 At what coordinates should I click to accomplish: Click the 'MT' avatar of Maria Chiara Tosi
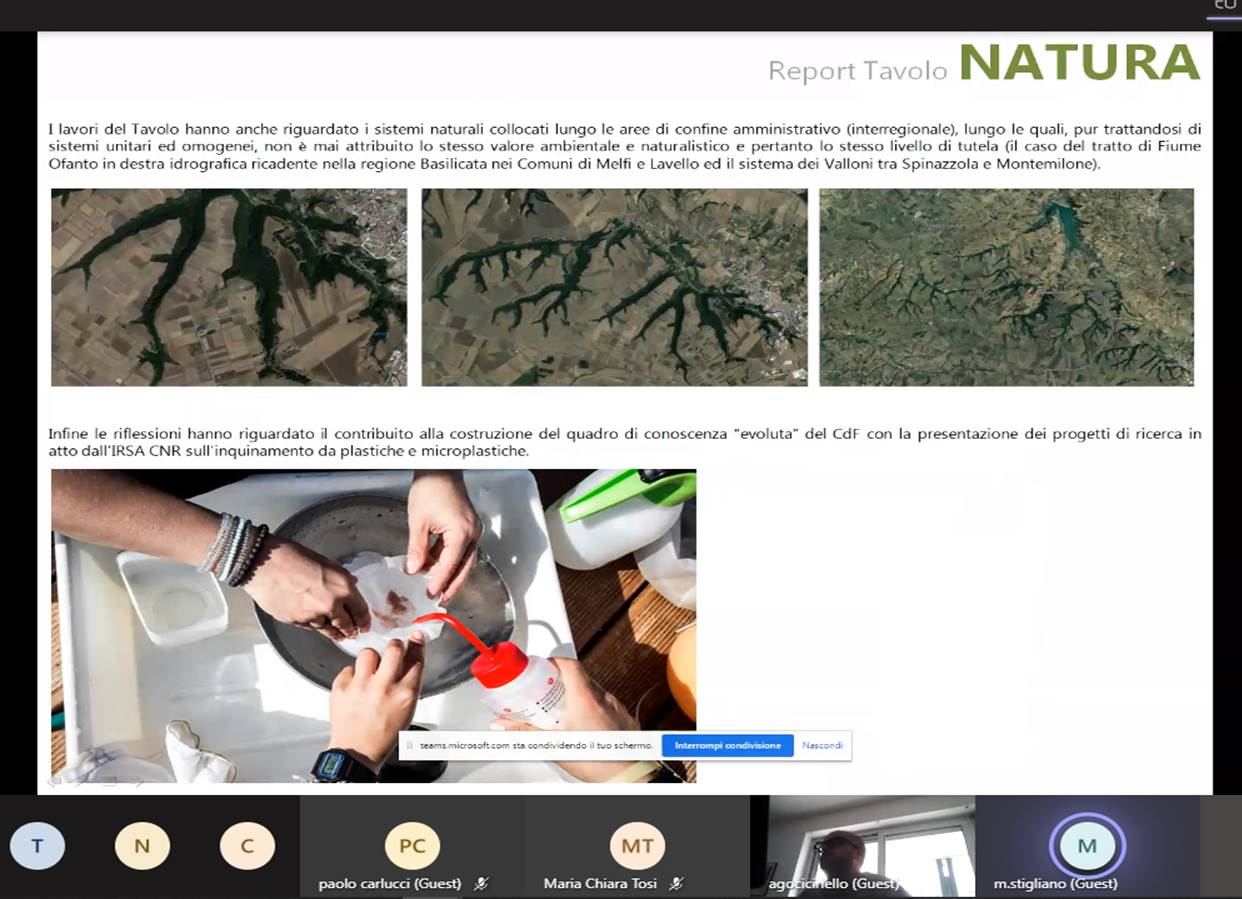tap(637, 846)
